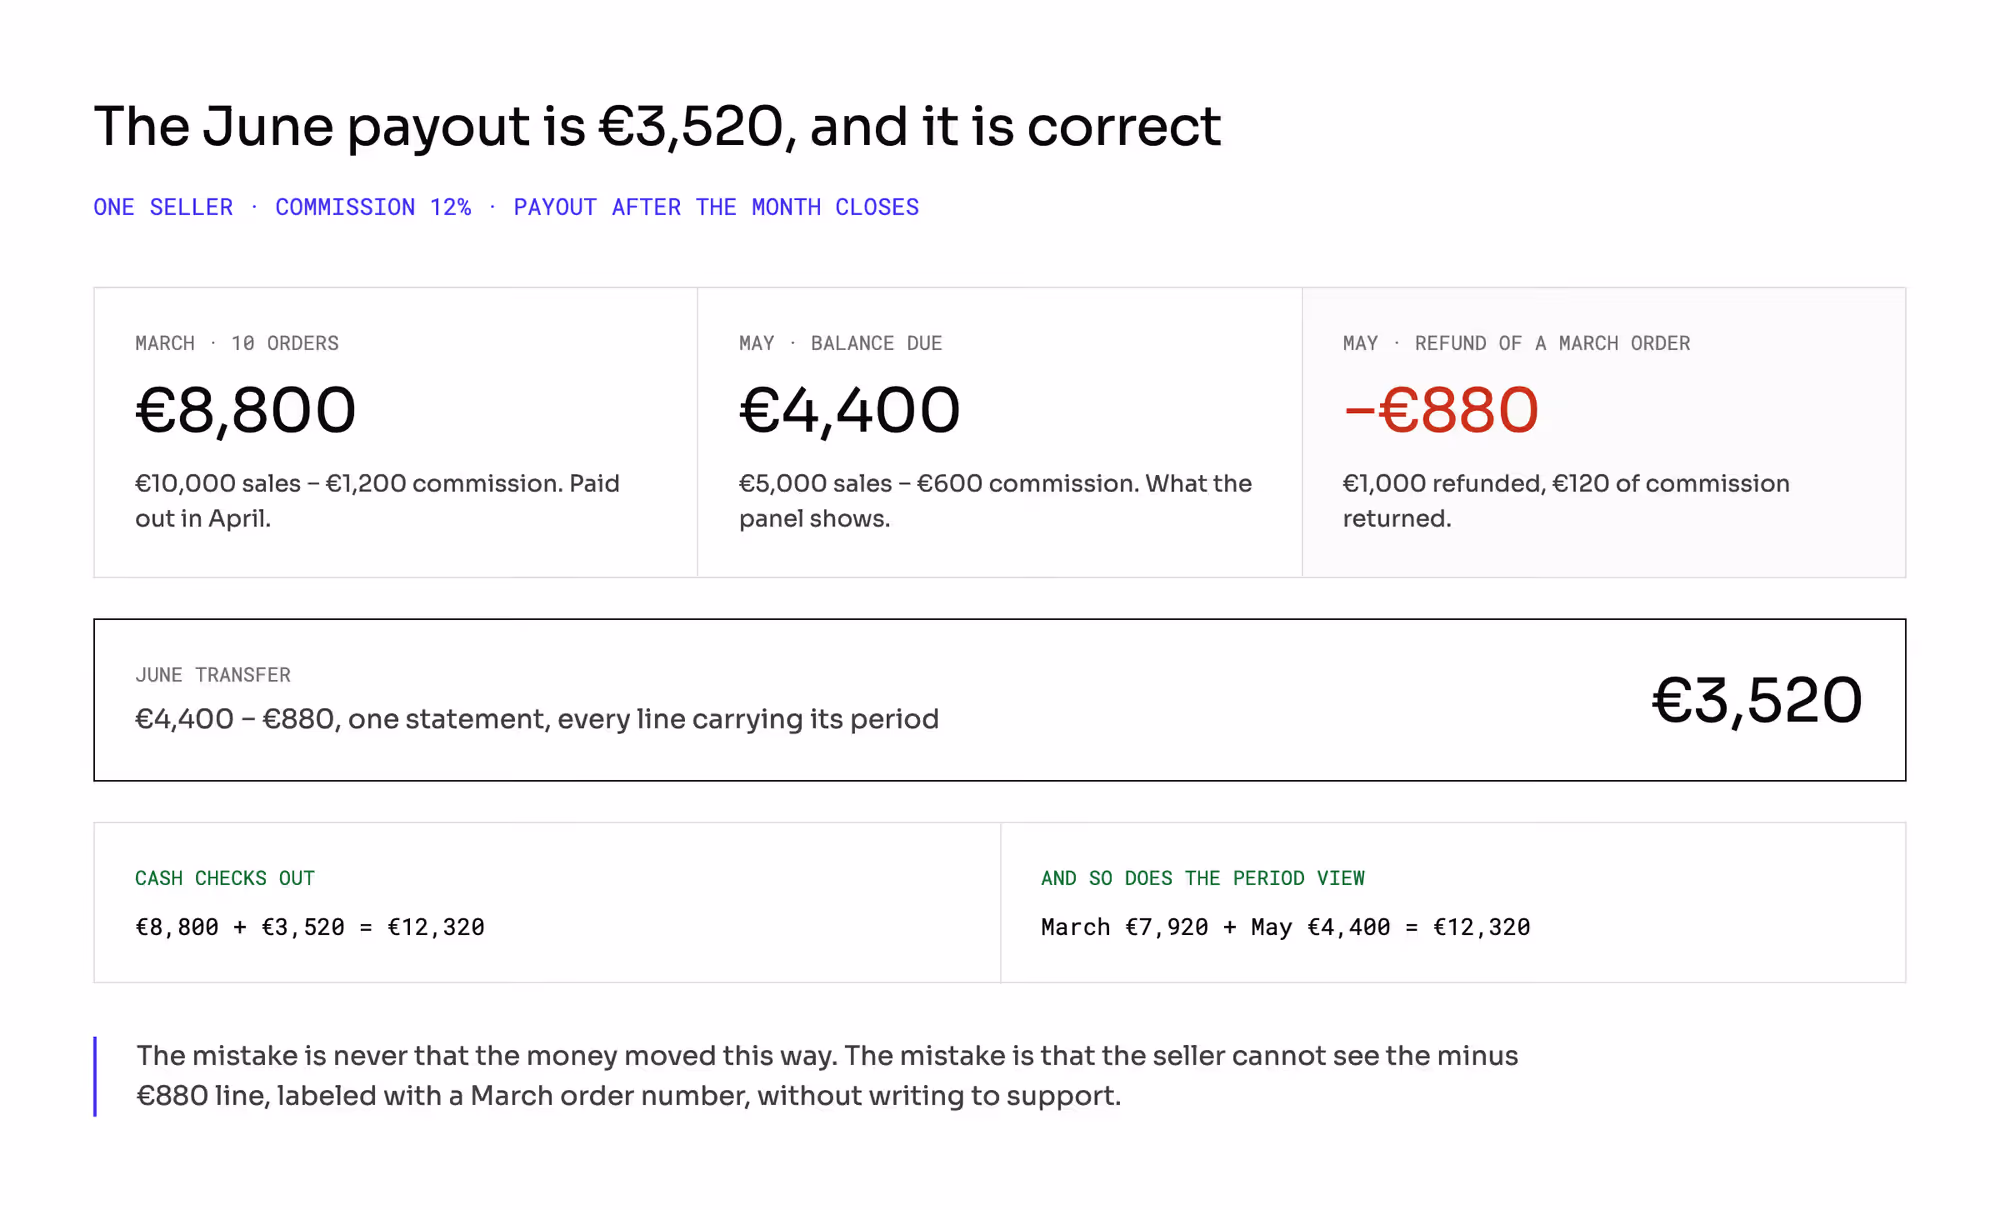Select the €8,800 + €3,520 equation

[x=310, y=927]
